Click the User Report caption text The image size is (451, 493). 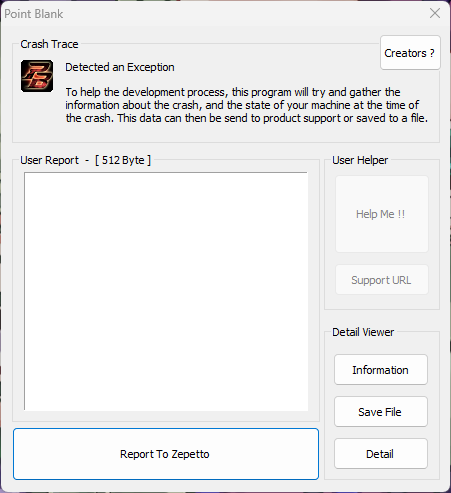49,160
